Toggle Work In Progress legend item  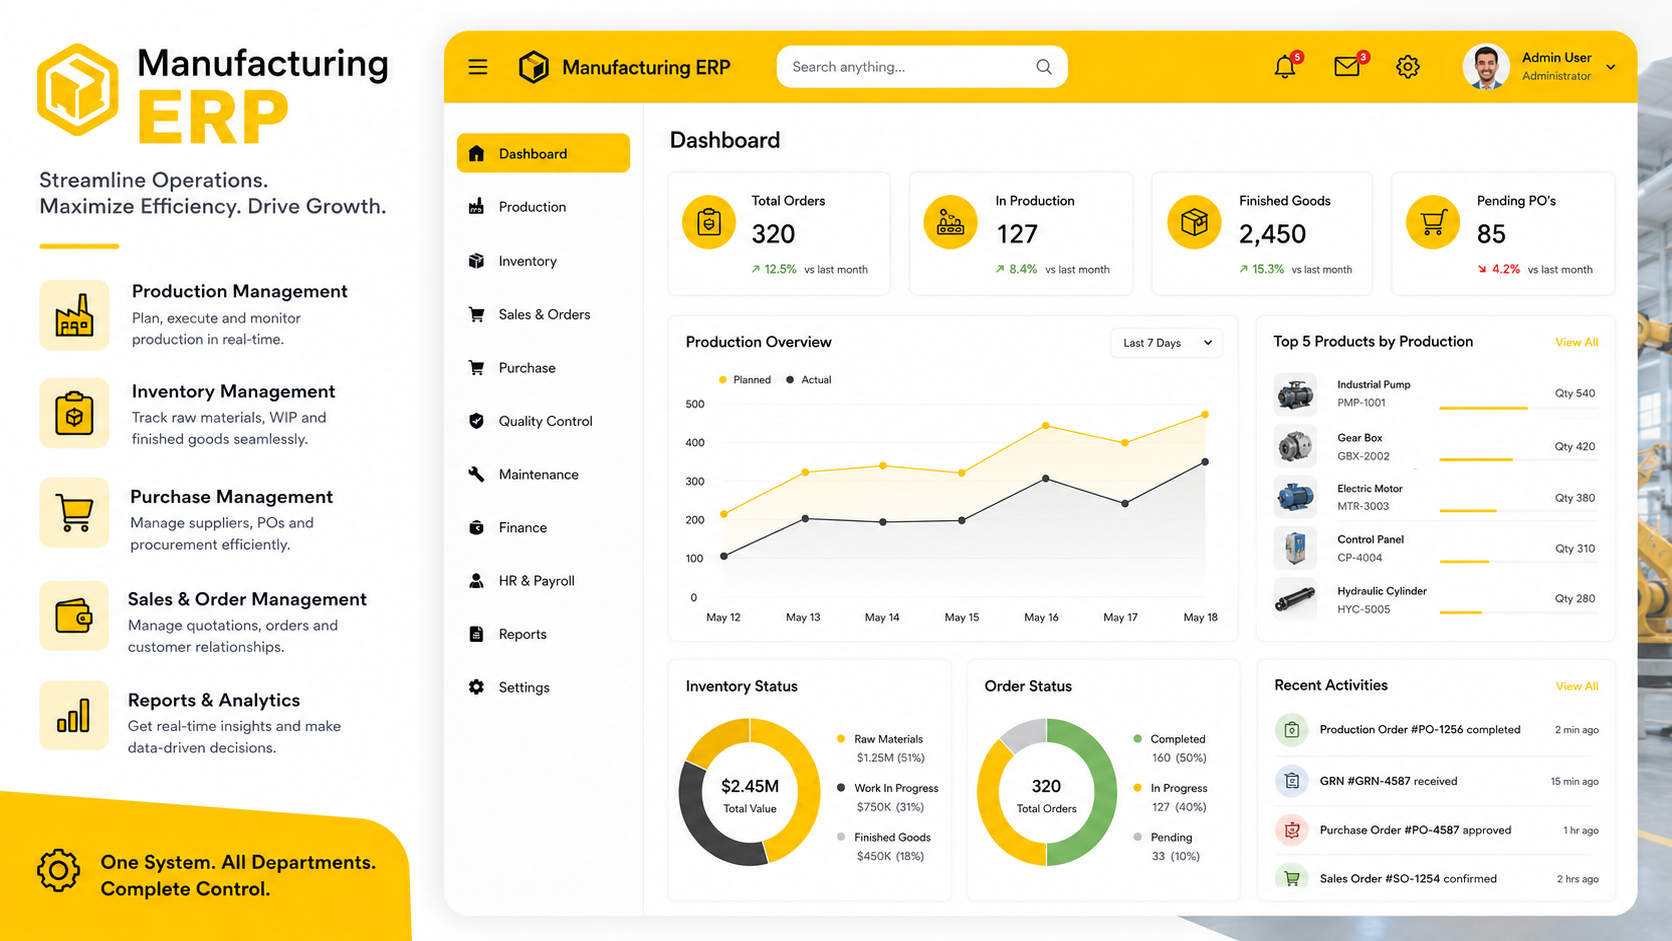888,788
